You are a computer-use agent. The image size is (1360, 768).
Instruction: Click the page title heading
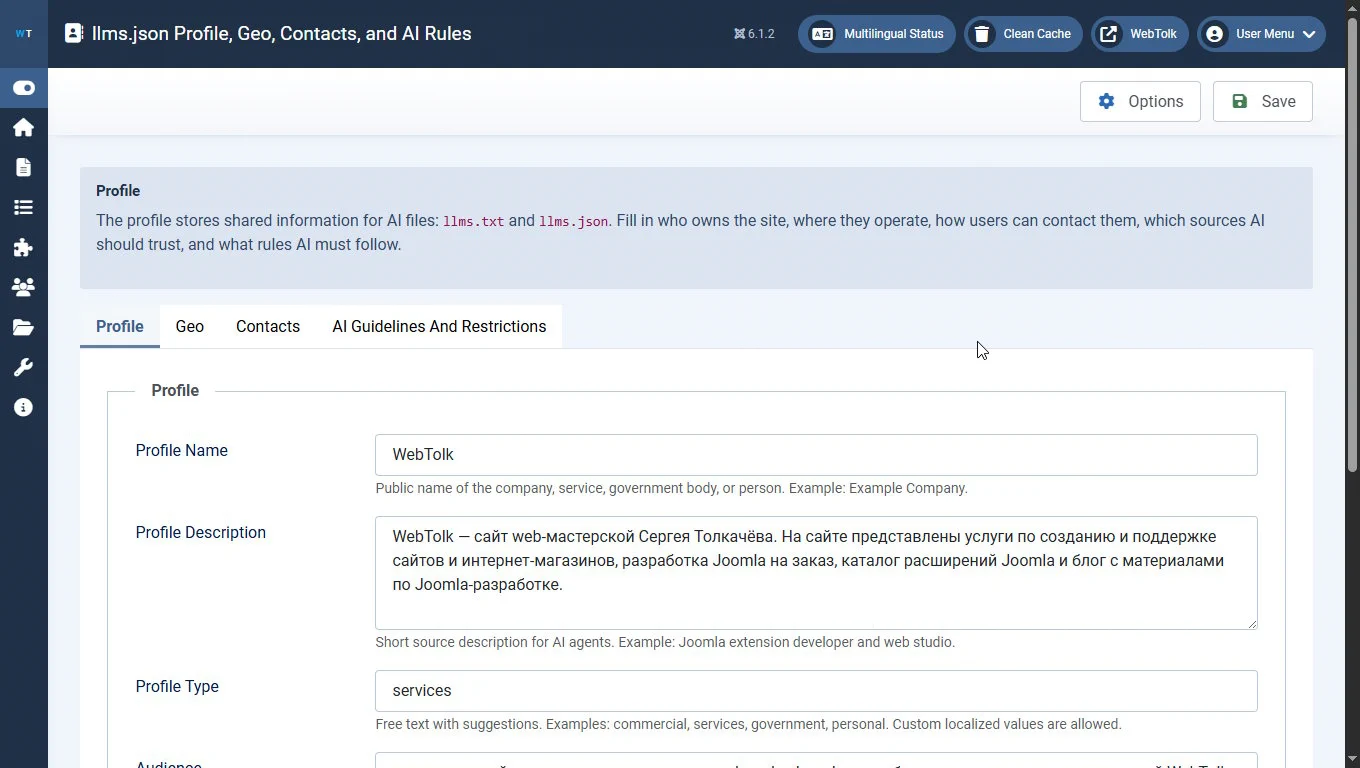pos(282,34)
